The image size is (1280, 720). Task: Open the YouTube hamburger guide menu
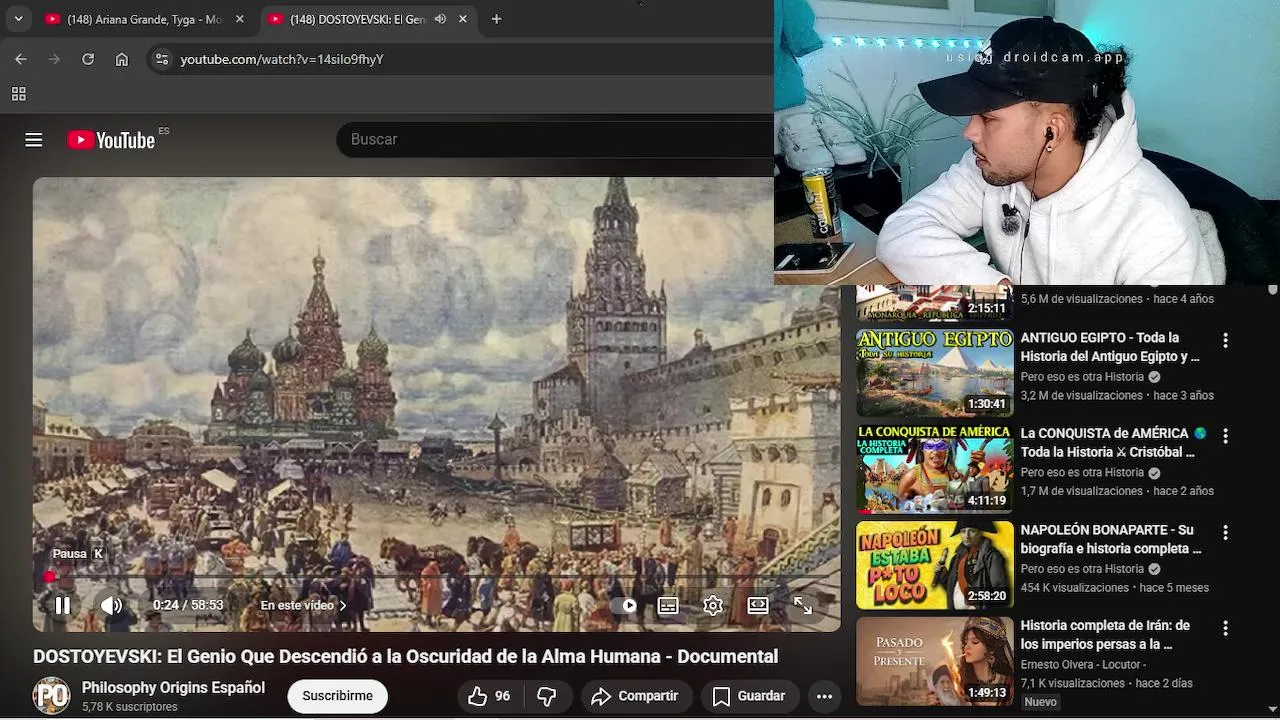34,140
